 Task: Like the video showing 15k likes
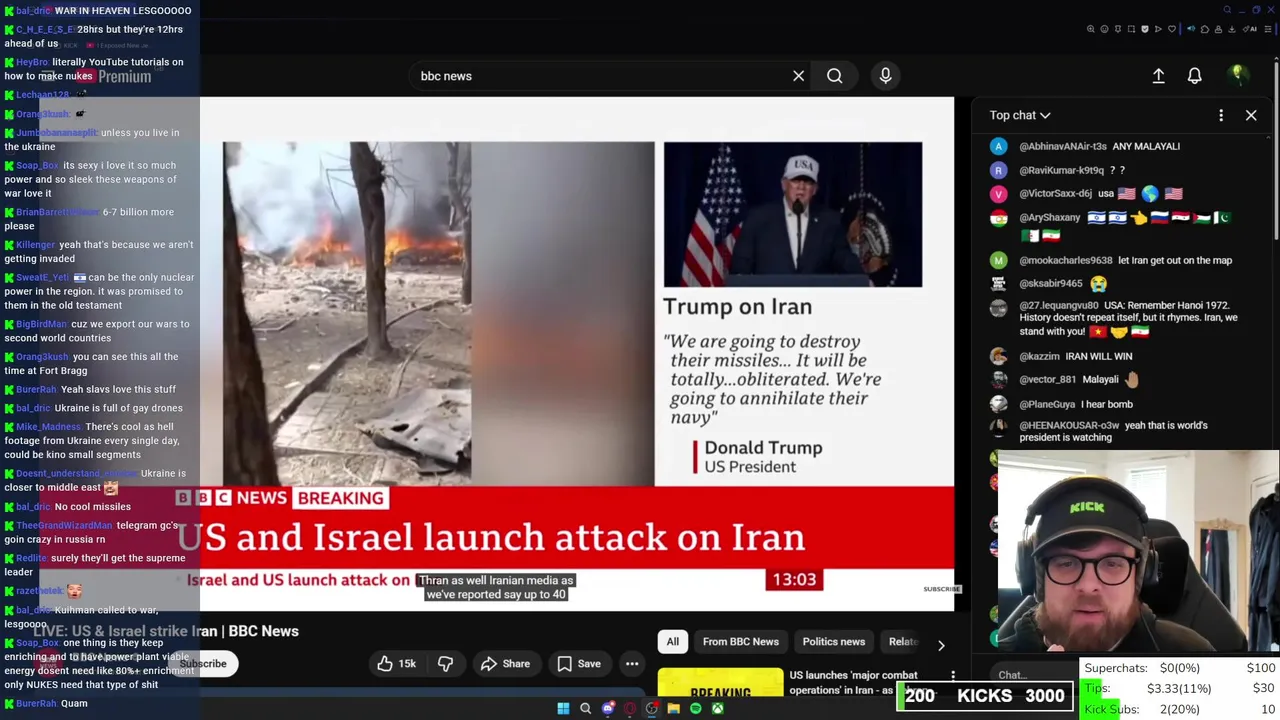(x=397, y=664)
